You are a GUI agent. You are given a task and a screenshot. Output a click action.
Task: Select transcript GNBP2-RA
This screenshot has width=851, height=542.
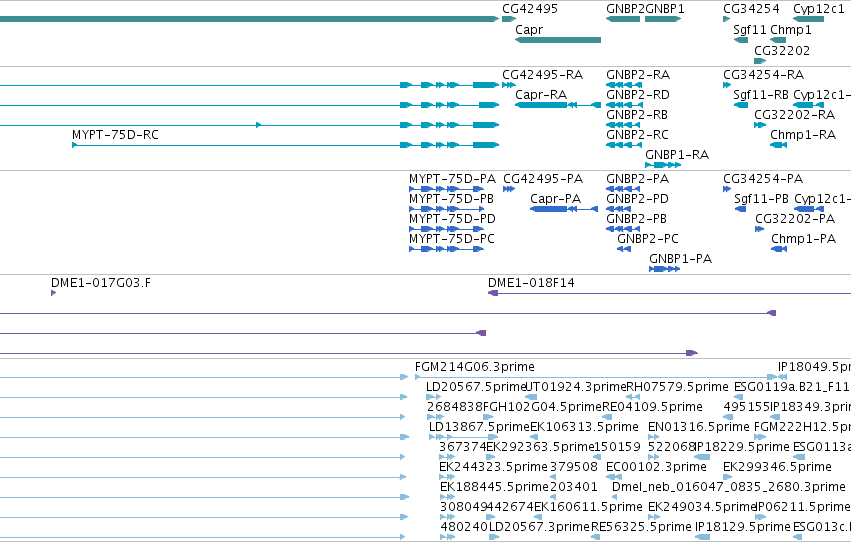point(638,74)
